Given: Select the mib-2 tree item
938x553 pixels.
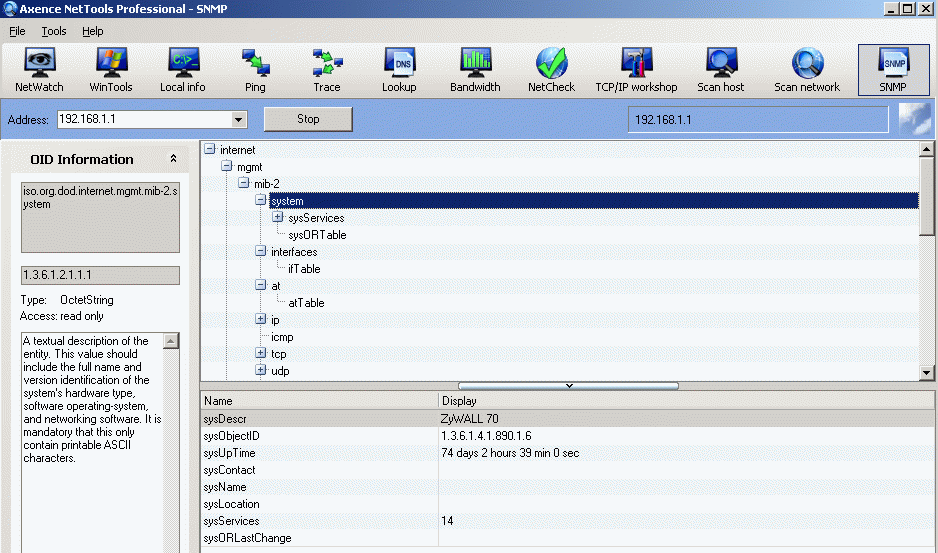Looking at the screenshot, I should 267,184.
